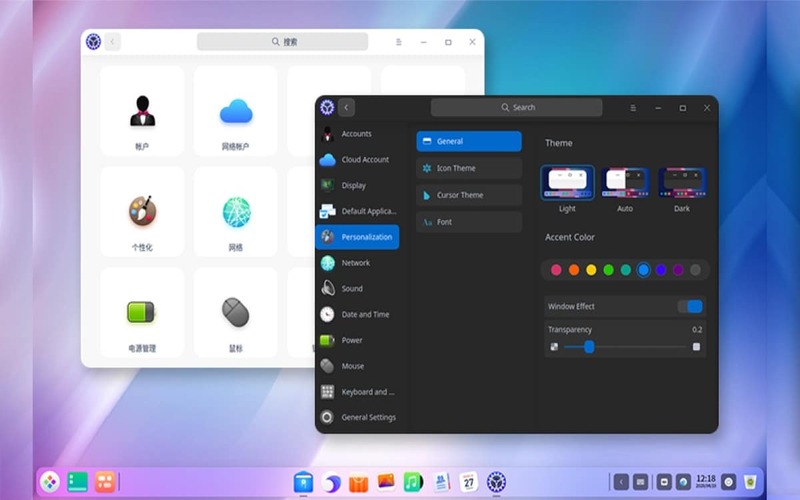800x500 pixels.
Task: Pick the gray accent color
Action: click(695, 270)
